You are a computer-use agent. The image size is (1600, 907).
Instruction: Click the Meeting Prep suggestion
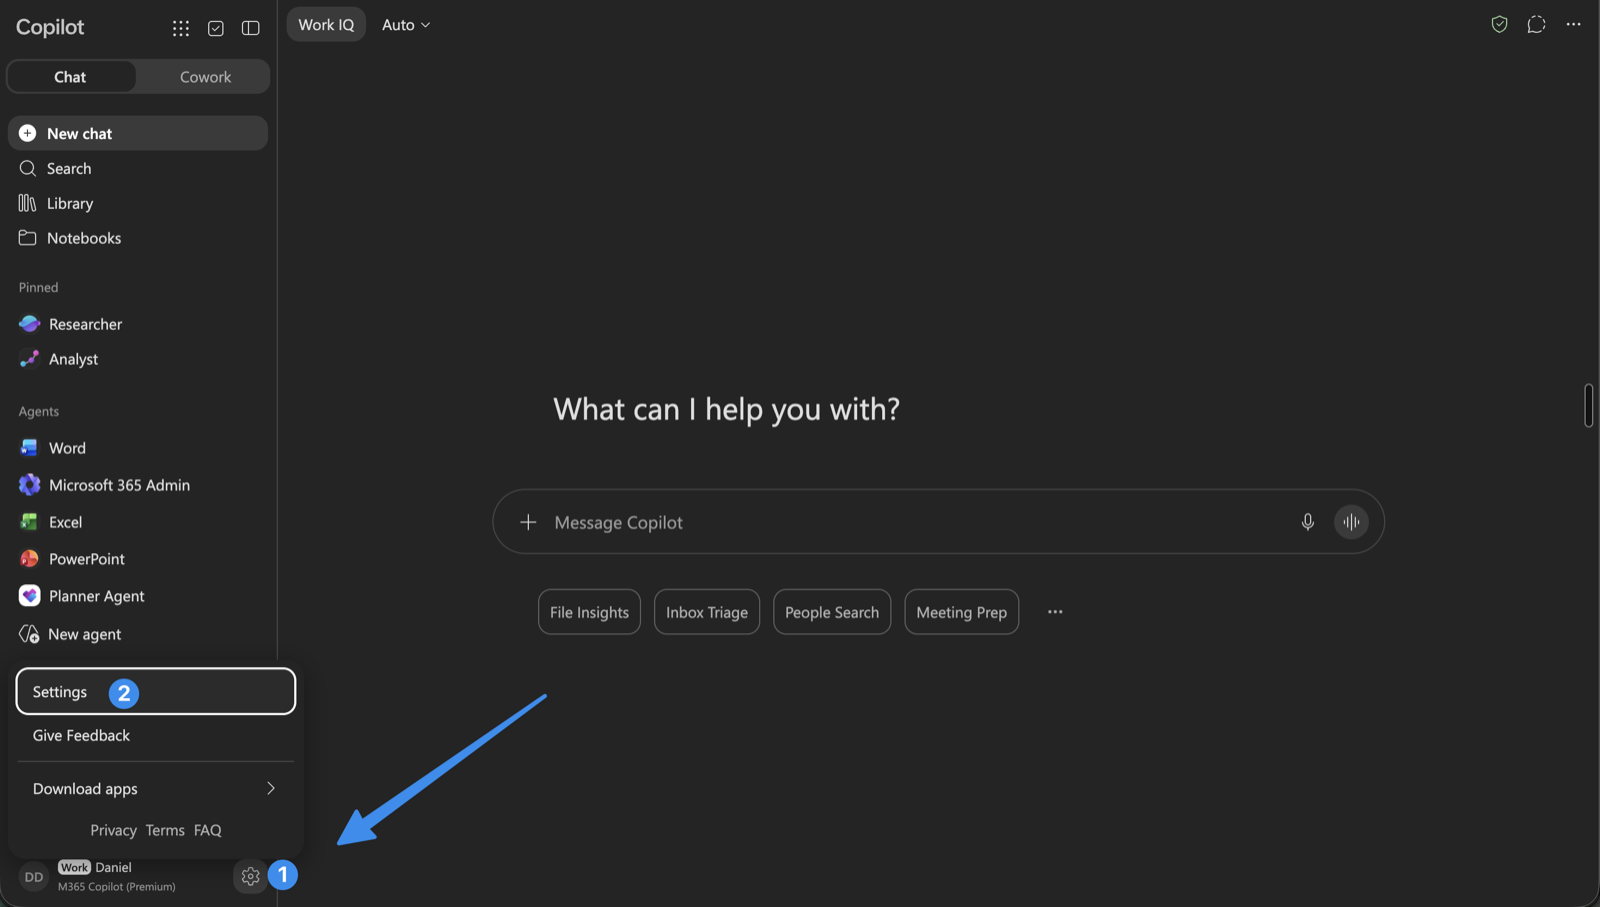pyautogui.click(x=962, y=612)
